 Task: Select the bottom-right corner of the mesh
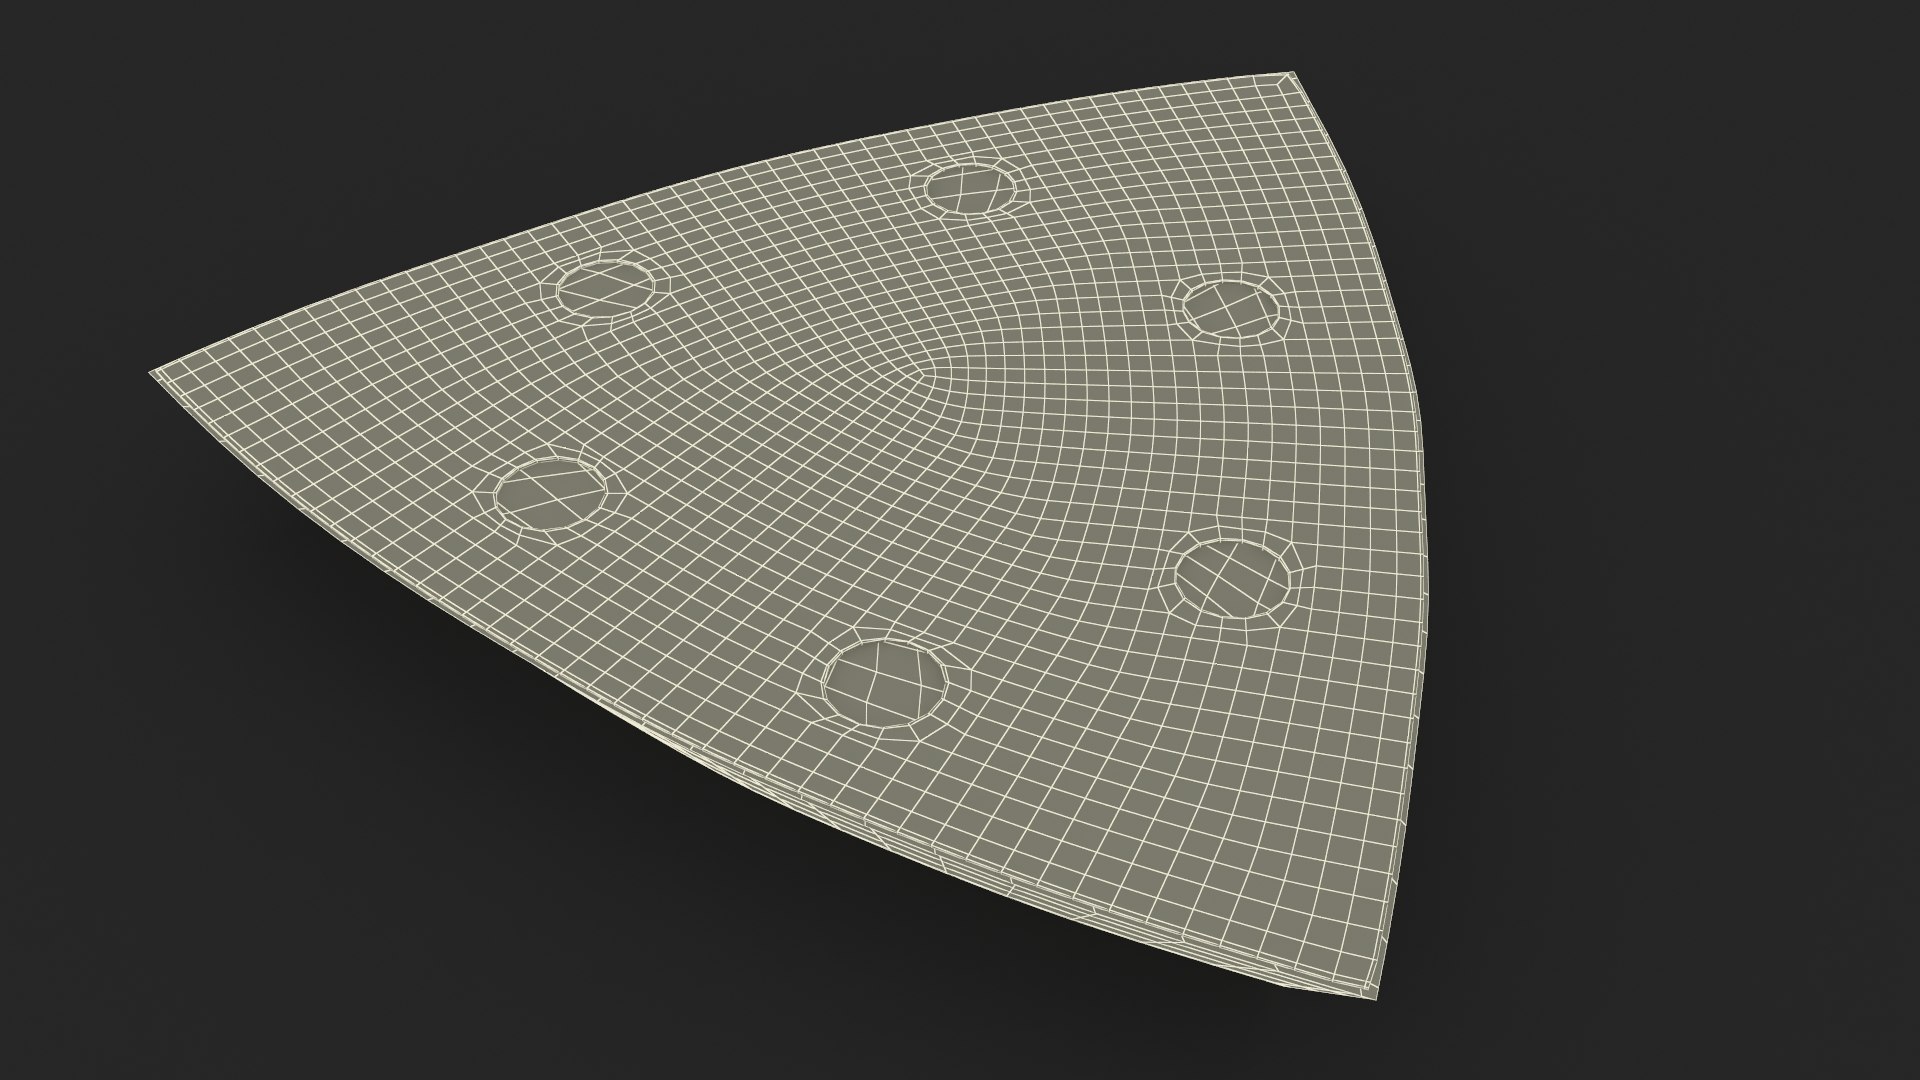[1378, 998]
